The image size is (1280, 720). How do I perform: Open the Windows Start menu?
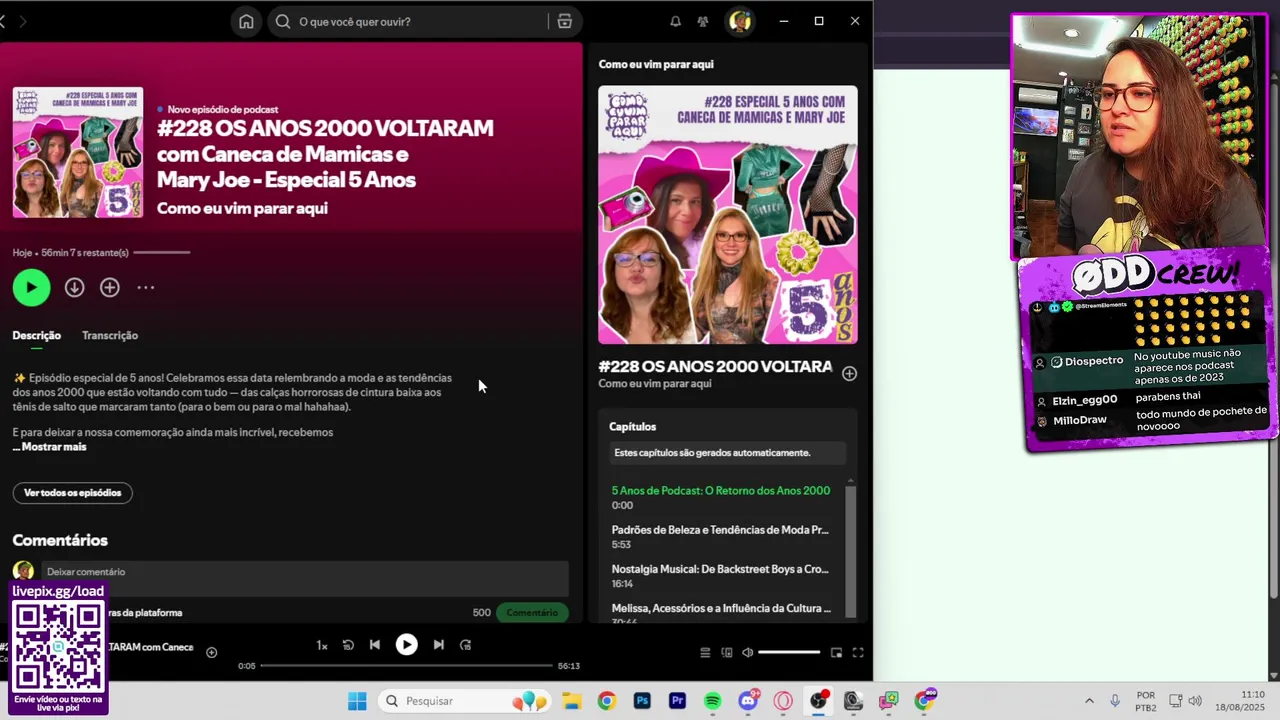point(357,701)
